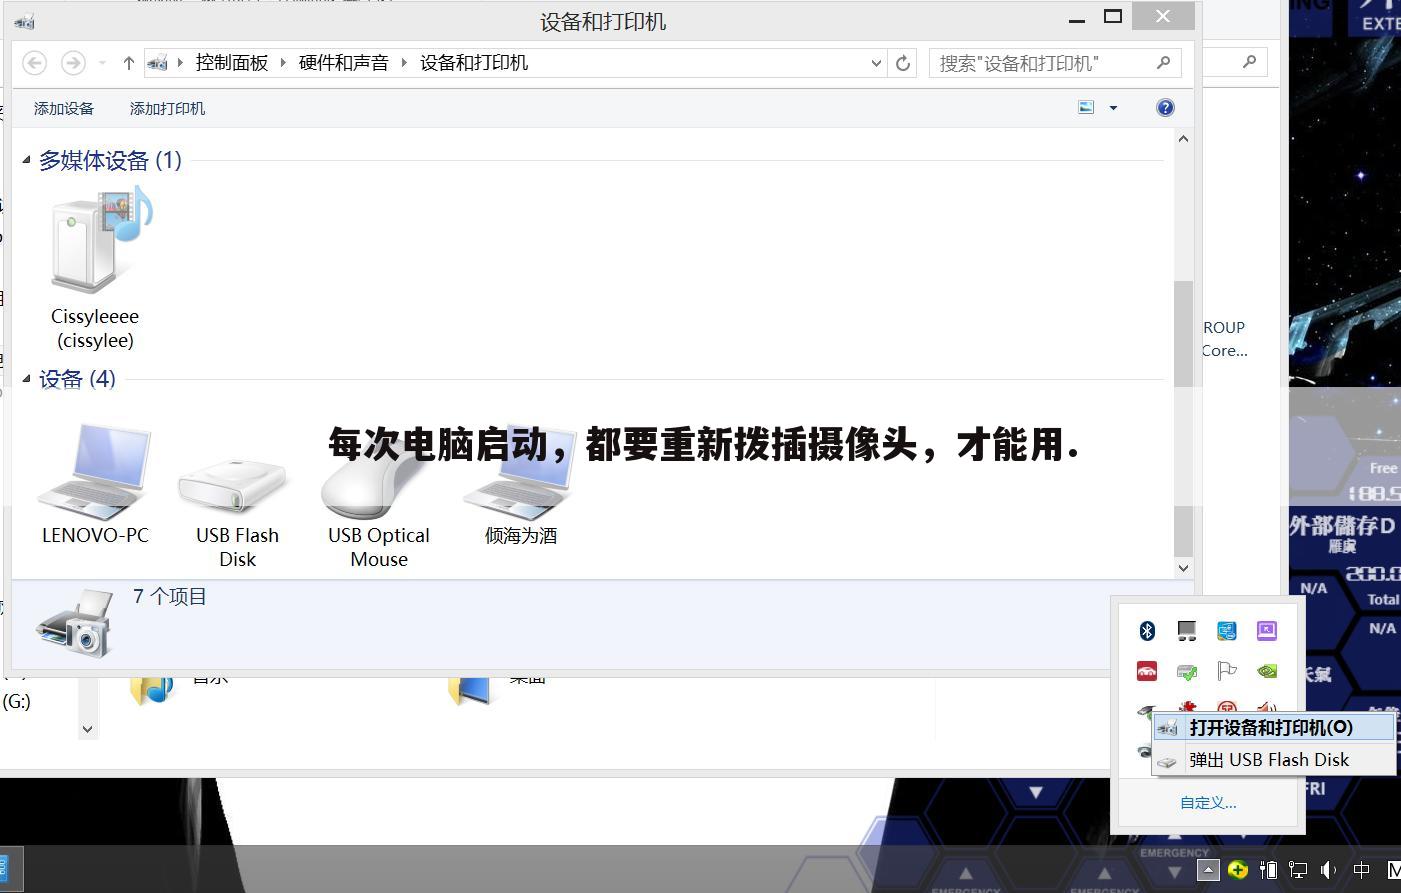Expand the chevron after 控制面板 breadcrumb

click(x=283, y=63)
